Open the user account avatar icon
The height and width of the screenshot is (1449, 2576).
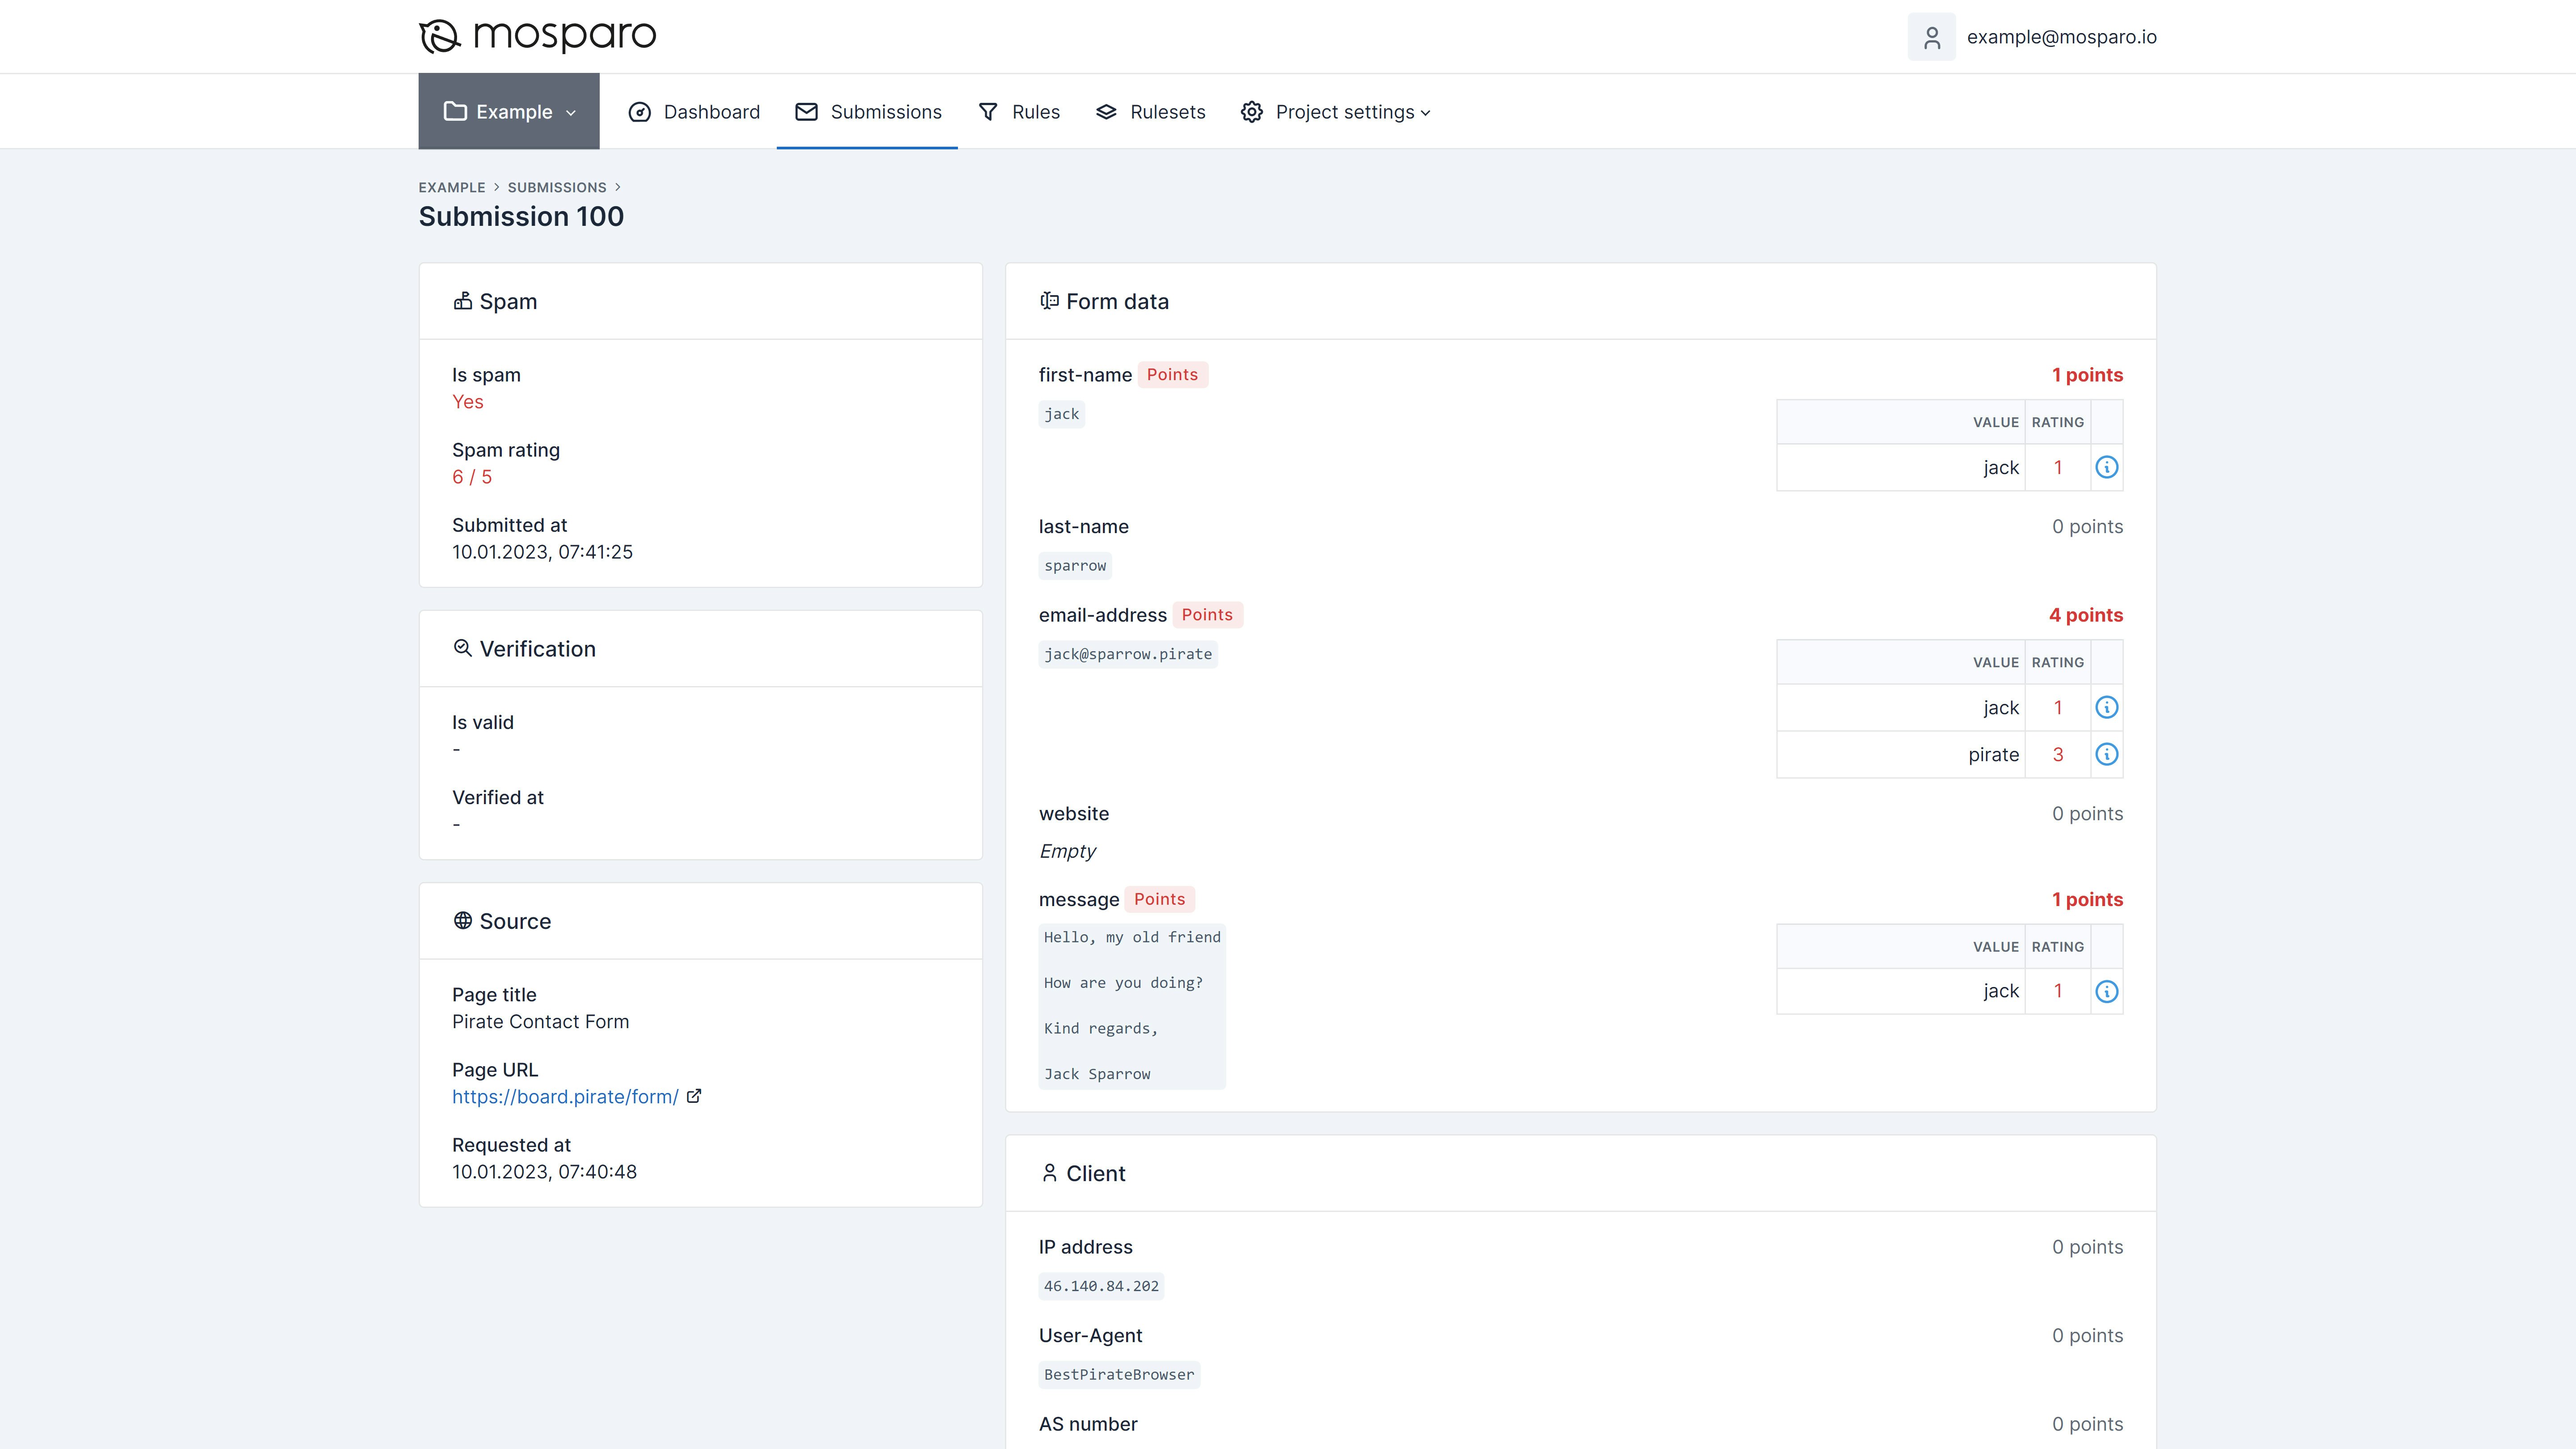pyautogui.click(x=1931, y=37)
